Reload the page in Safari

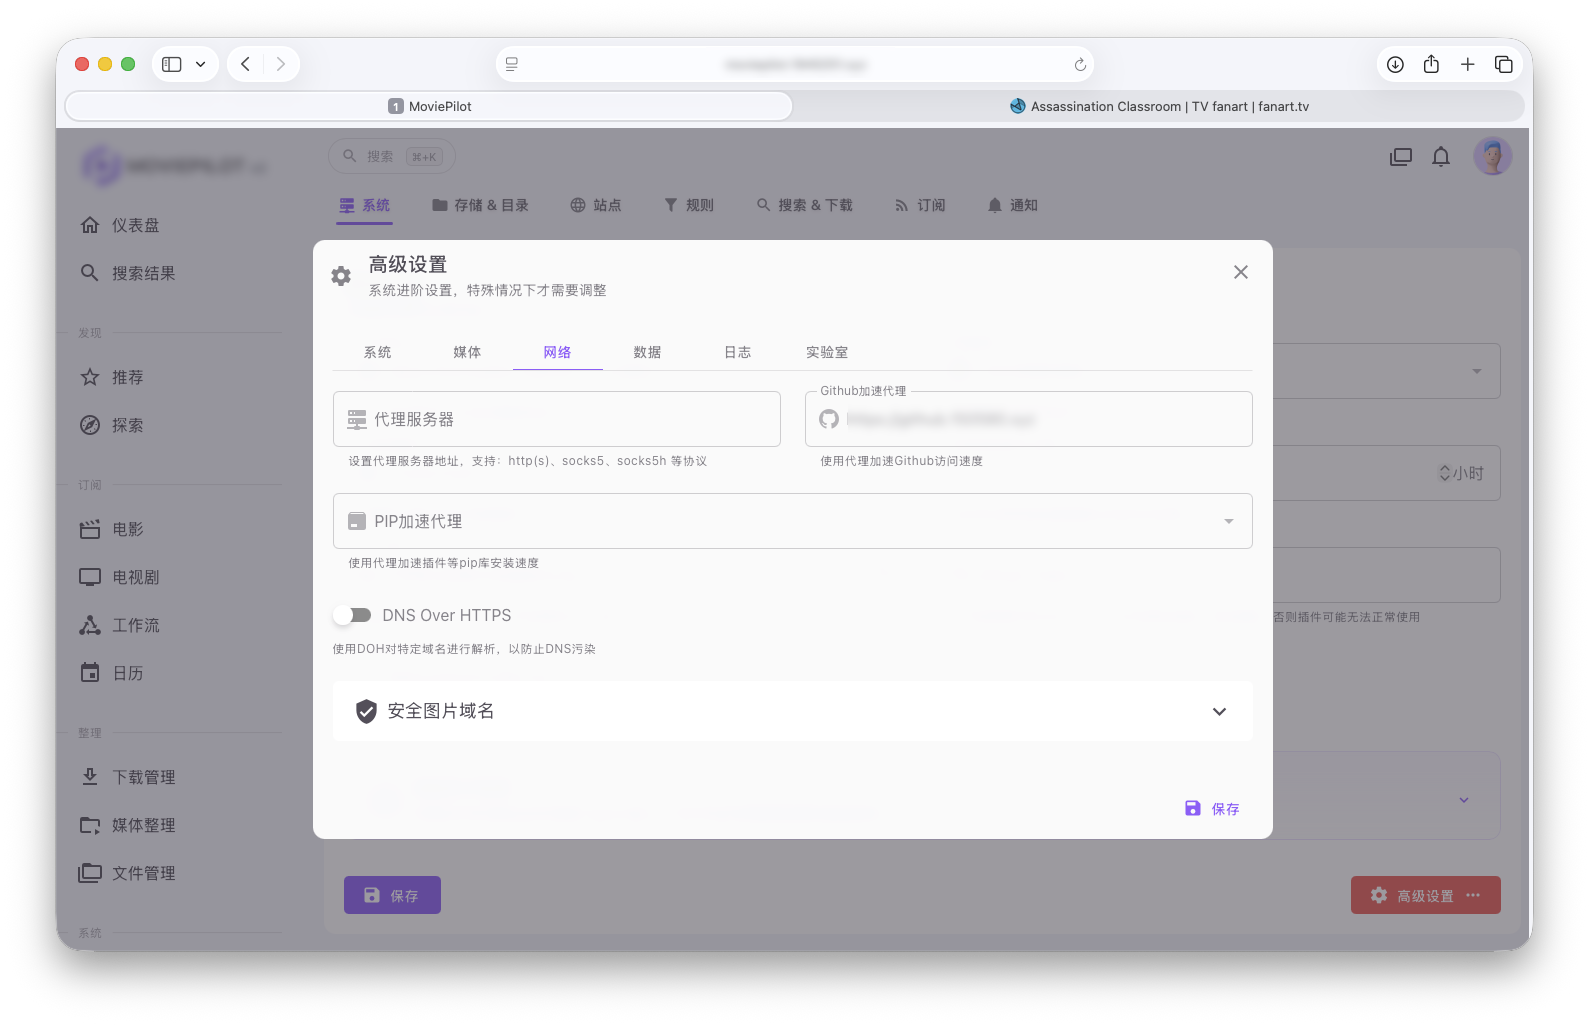(x=1080, y=65)
